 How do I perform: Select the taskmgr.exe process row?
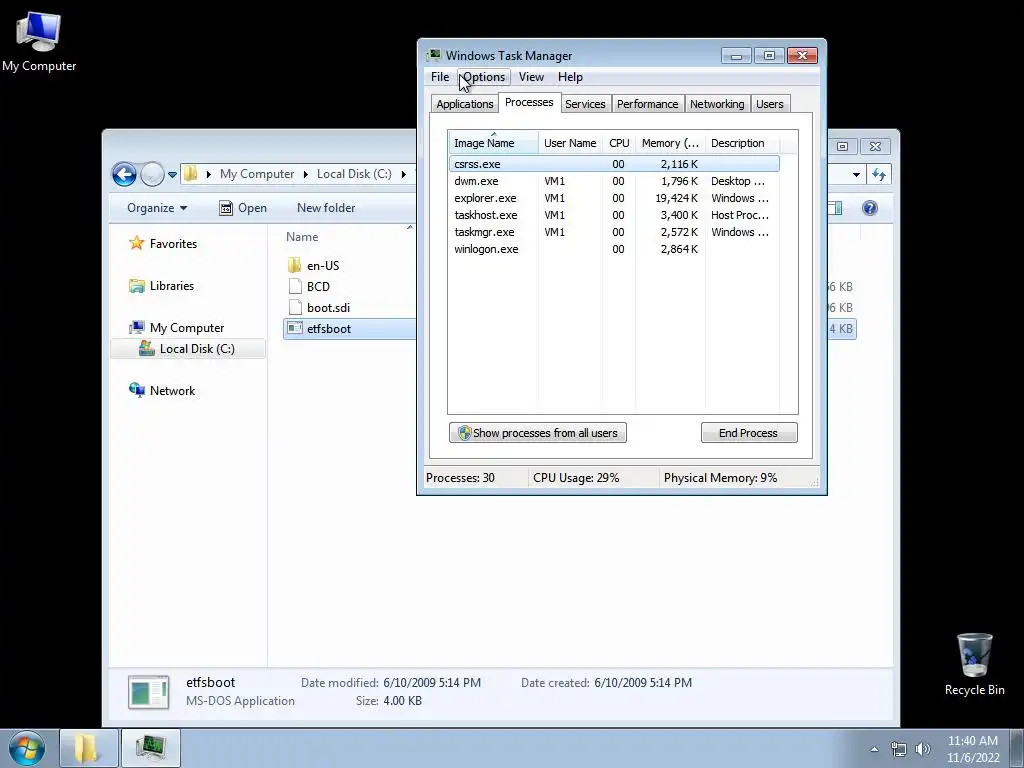coord(614,232)
